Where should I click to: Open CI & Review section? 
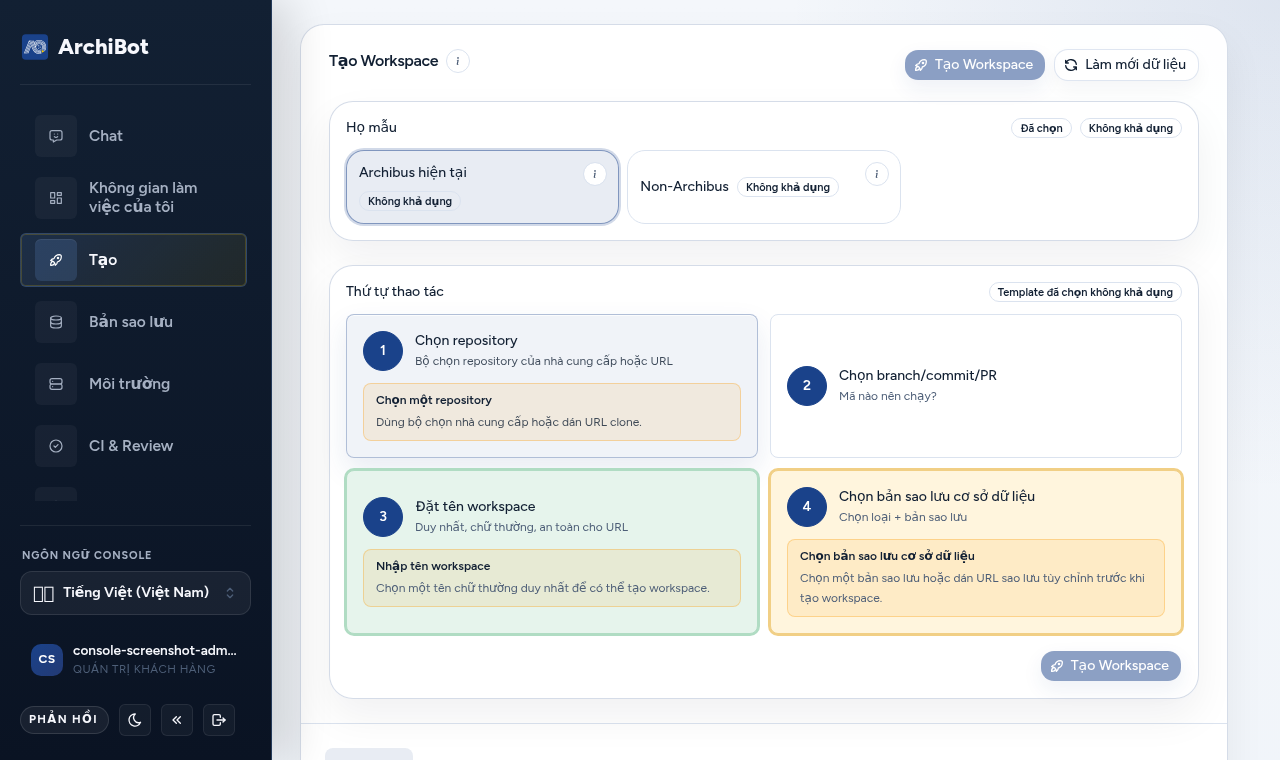click(x=133, y=446)
